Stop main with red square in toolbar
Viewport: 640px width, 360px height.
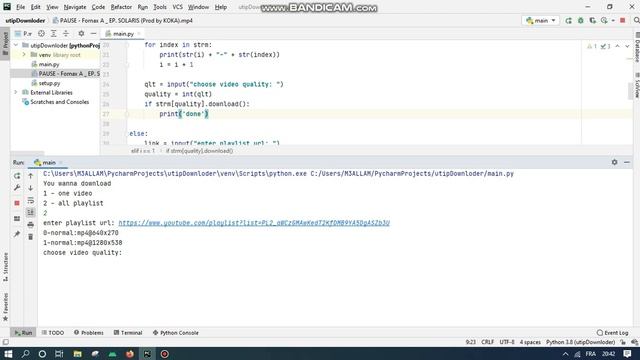[x=622, y=20]
